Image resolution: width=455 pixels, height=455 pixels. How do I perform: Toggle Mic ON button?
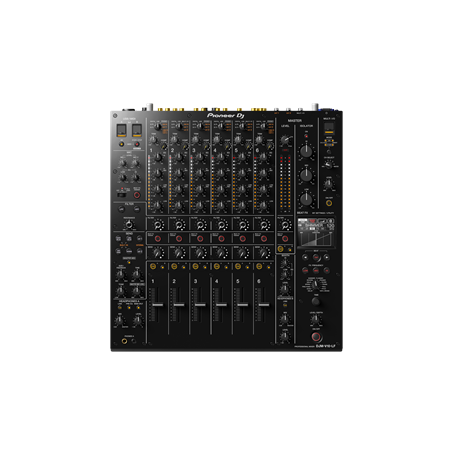pyautogui.click(x=121, y=144)
